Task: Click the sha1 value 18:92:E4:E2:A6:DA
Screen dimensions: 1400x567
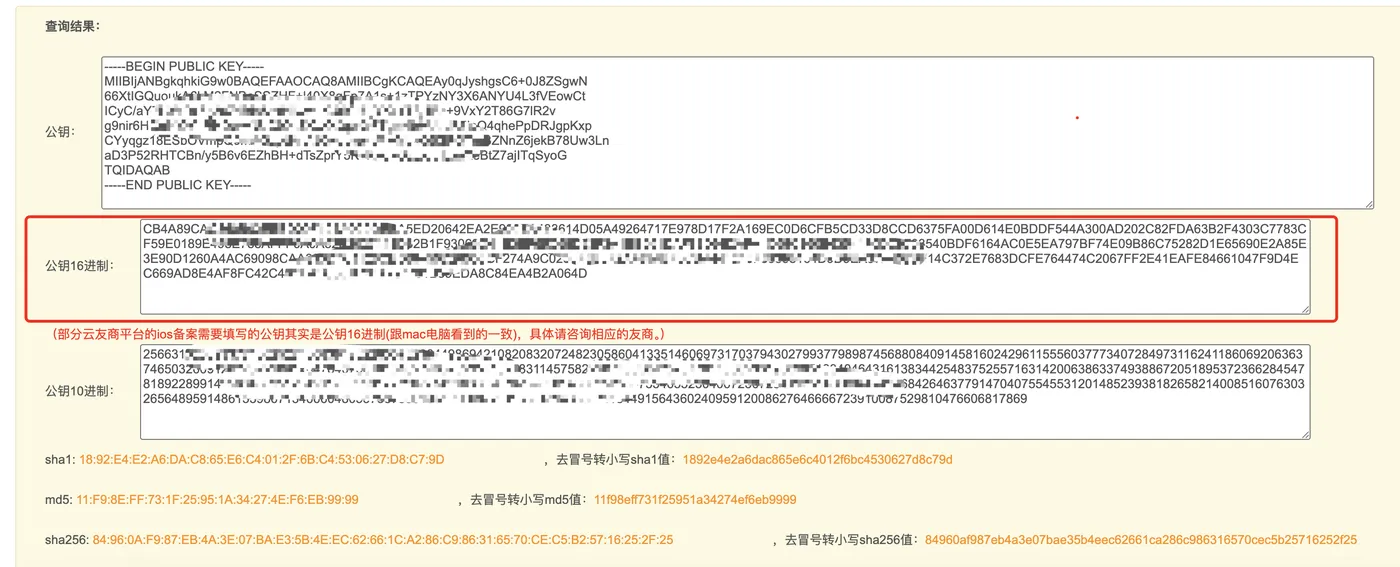Action: (262, 460)
